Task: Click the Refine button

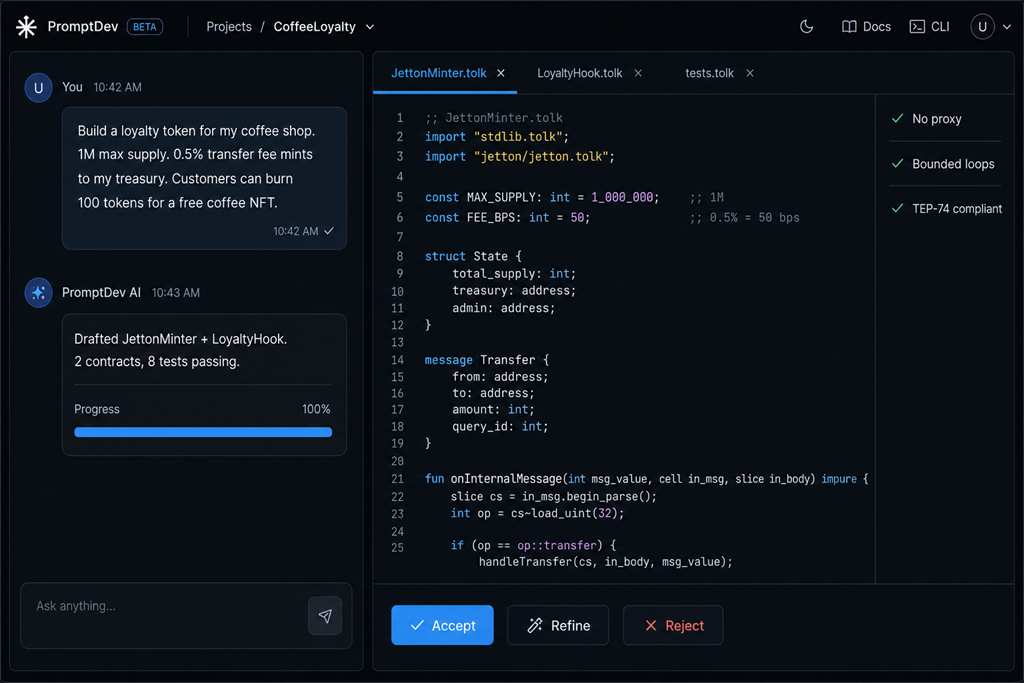Action: click(558, 626)
